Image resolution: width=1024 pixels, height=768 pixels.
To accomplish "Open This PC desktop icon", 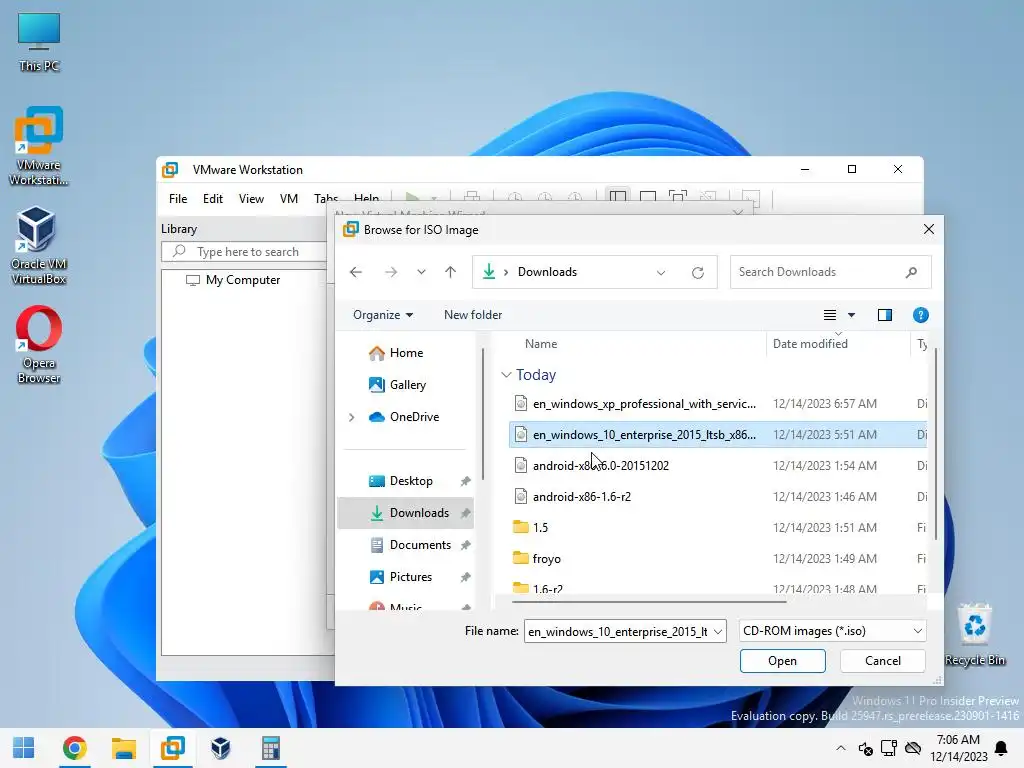I will point(39,42).
